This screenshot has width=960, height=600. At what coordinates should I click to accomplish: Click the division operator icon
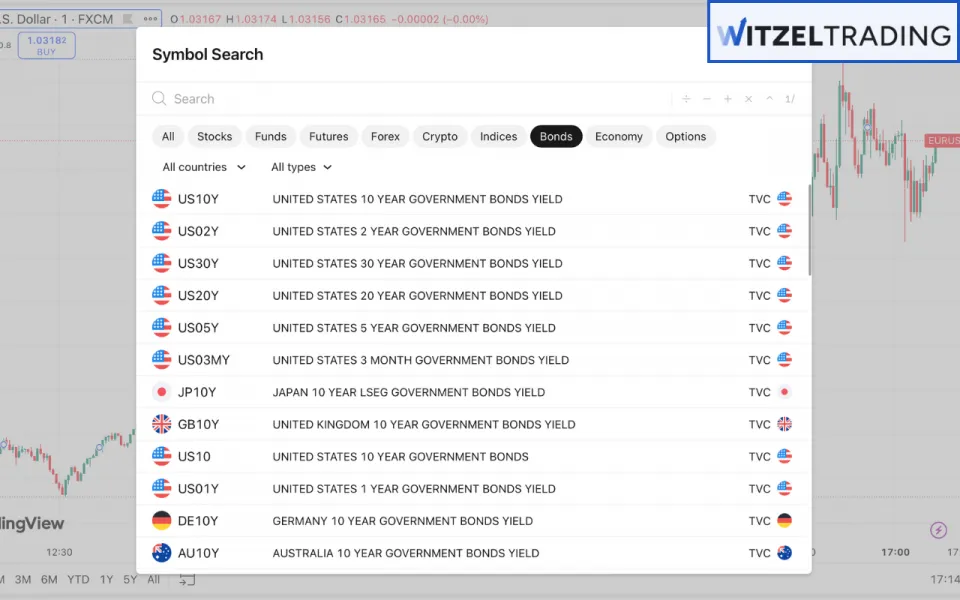click(x=686, y=99)
